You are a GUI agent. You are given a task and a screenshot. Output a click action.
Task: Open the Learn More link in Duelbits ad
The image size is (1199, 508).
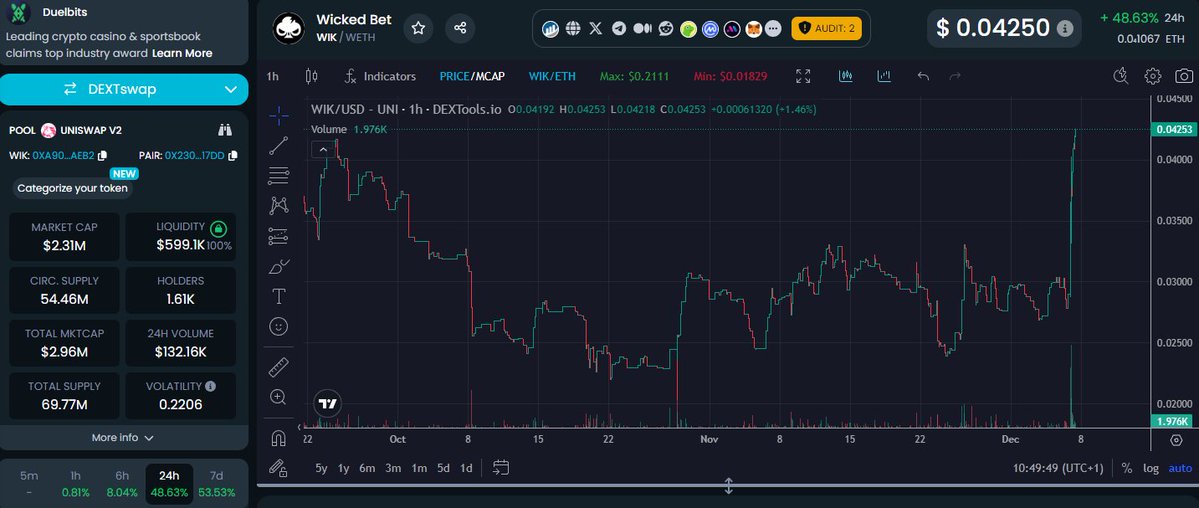pyautogui.click(x=182, y=53)
